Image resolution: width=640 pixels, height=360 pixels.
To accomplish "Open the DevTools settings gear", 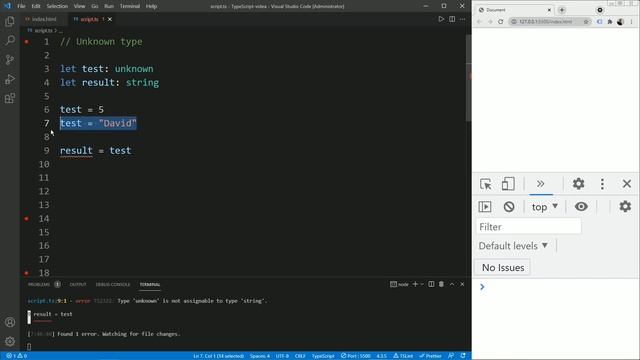I will pyautogui.click(x=578, y=184).
